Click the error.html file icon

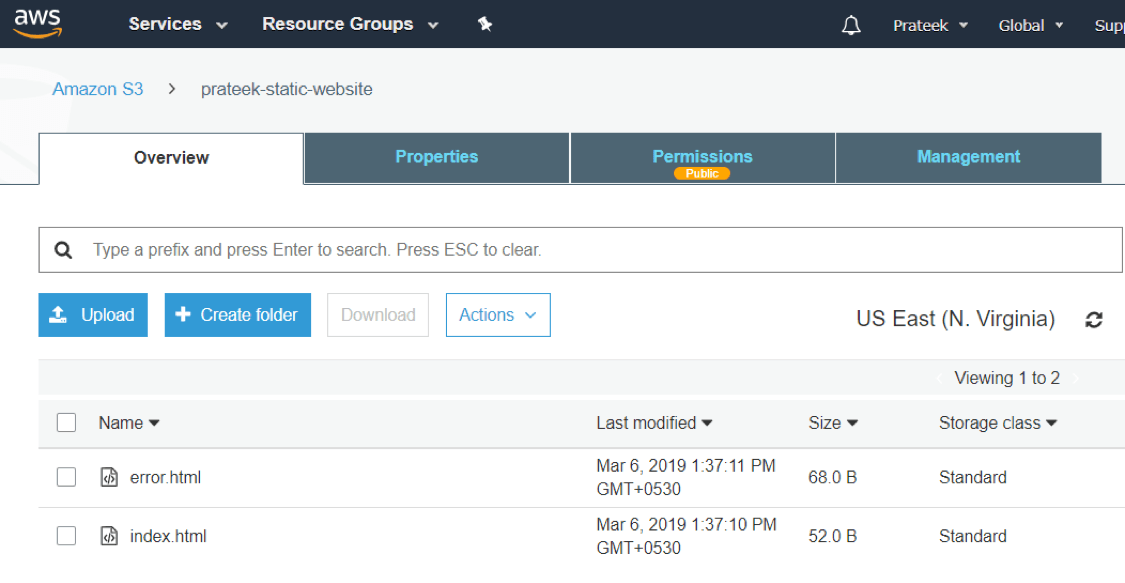109,478
